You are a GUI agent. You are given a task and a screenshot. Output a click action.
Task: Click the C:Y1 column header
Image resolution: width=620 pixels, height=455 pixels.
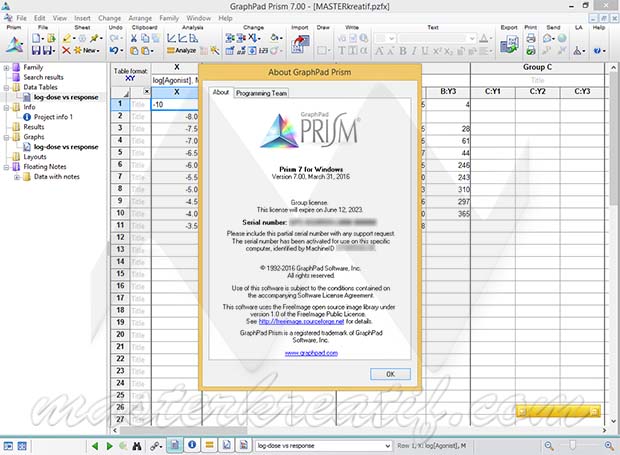[493, 91]
